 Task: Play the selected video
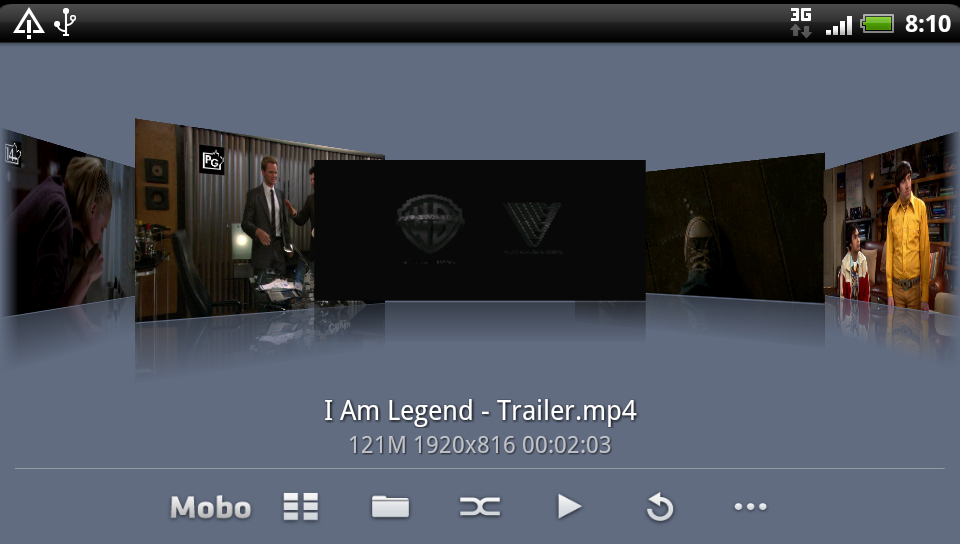569,507
